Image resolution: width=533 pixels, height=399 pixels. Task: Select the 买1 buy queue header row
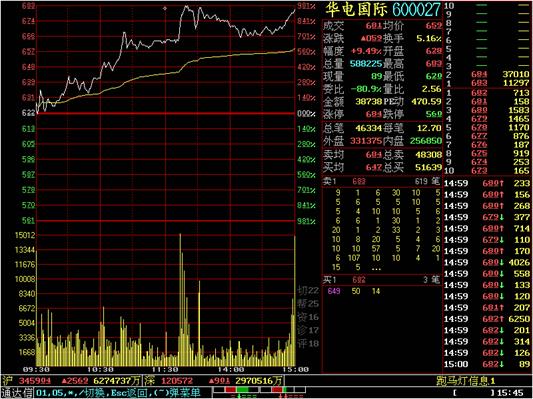click(381, 280)
